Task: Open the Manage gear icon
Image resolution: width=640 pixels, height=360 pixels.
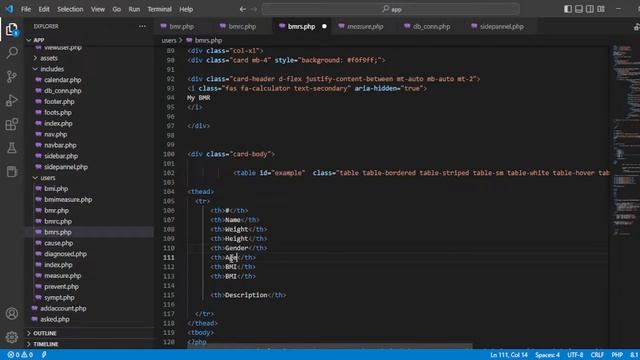Action: point(12,337)
